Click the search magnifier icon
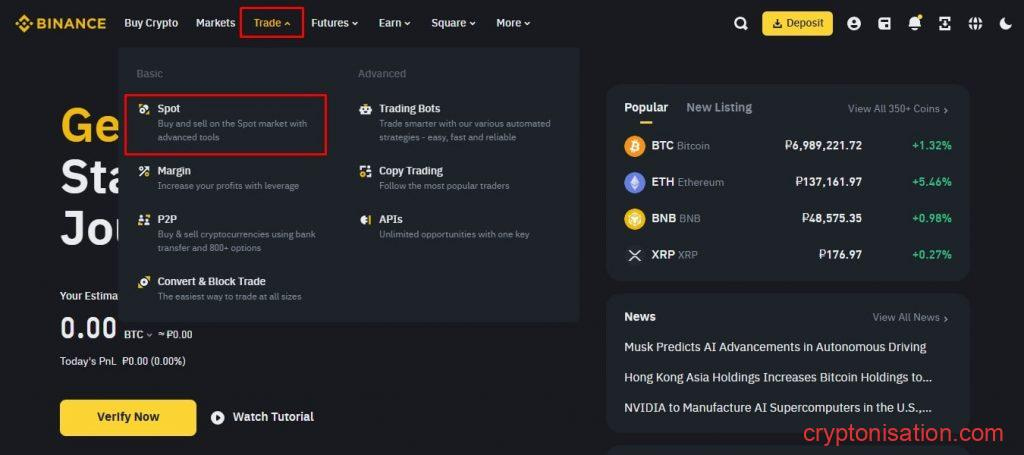This screenshot has height=455, width=1024. click(741, 23)
